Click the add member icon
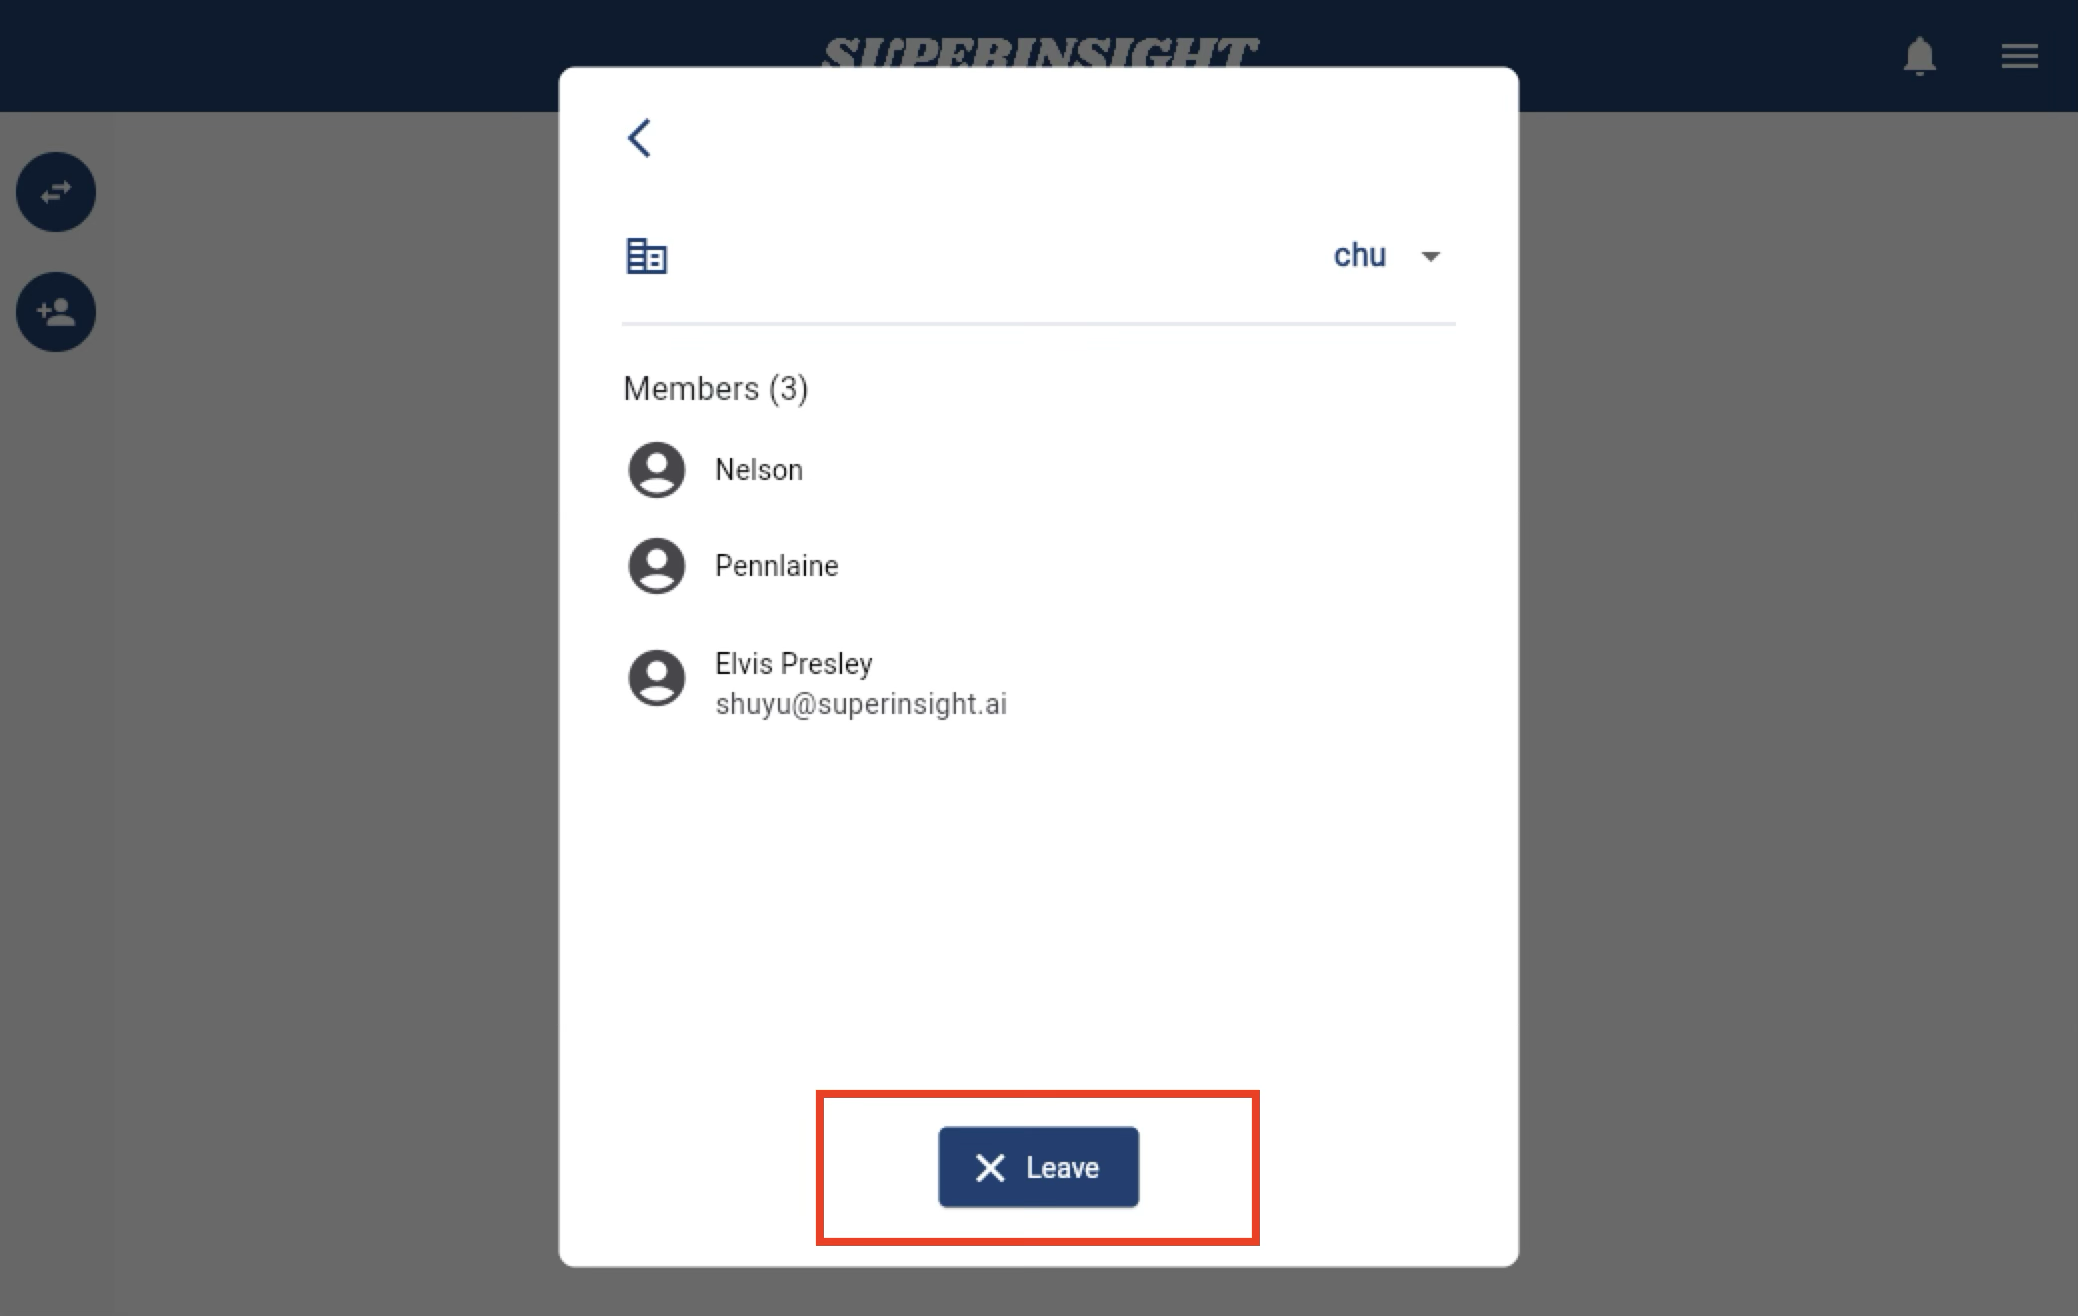The image size is (2078, 1316). click(56, 312)
